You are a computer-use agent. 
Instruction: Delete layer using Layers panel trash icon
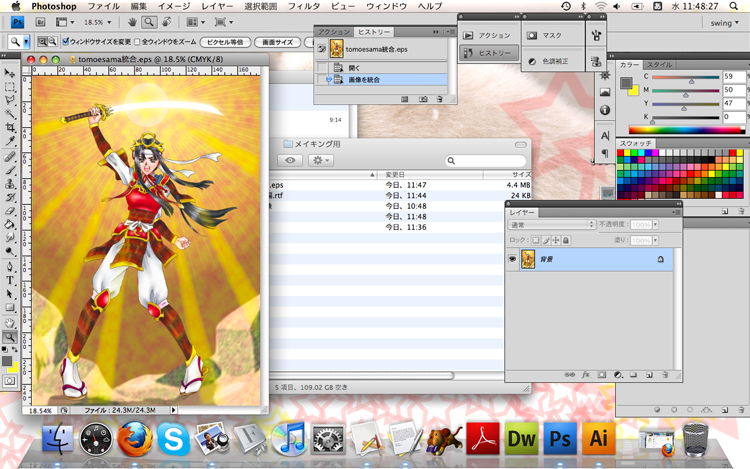coord(665,375)
